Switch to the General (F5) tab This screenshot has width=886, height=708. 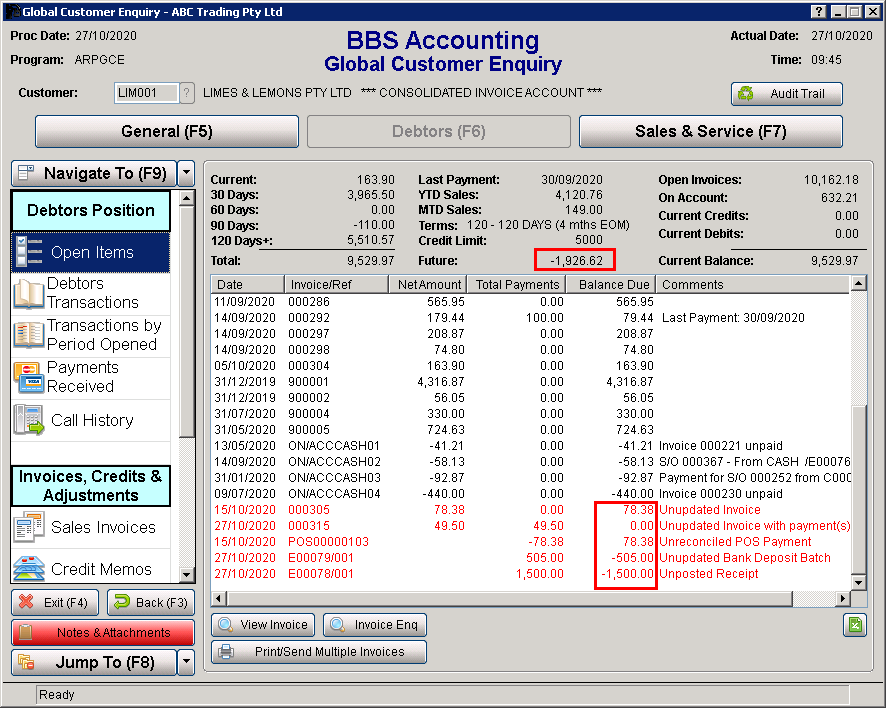pos(167,132)
